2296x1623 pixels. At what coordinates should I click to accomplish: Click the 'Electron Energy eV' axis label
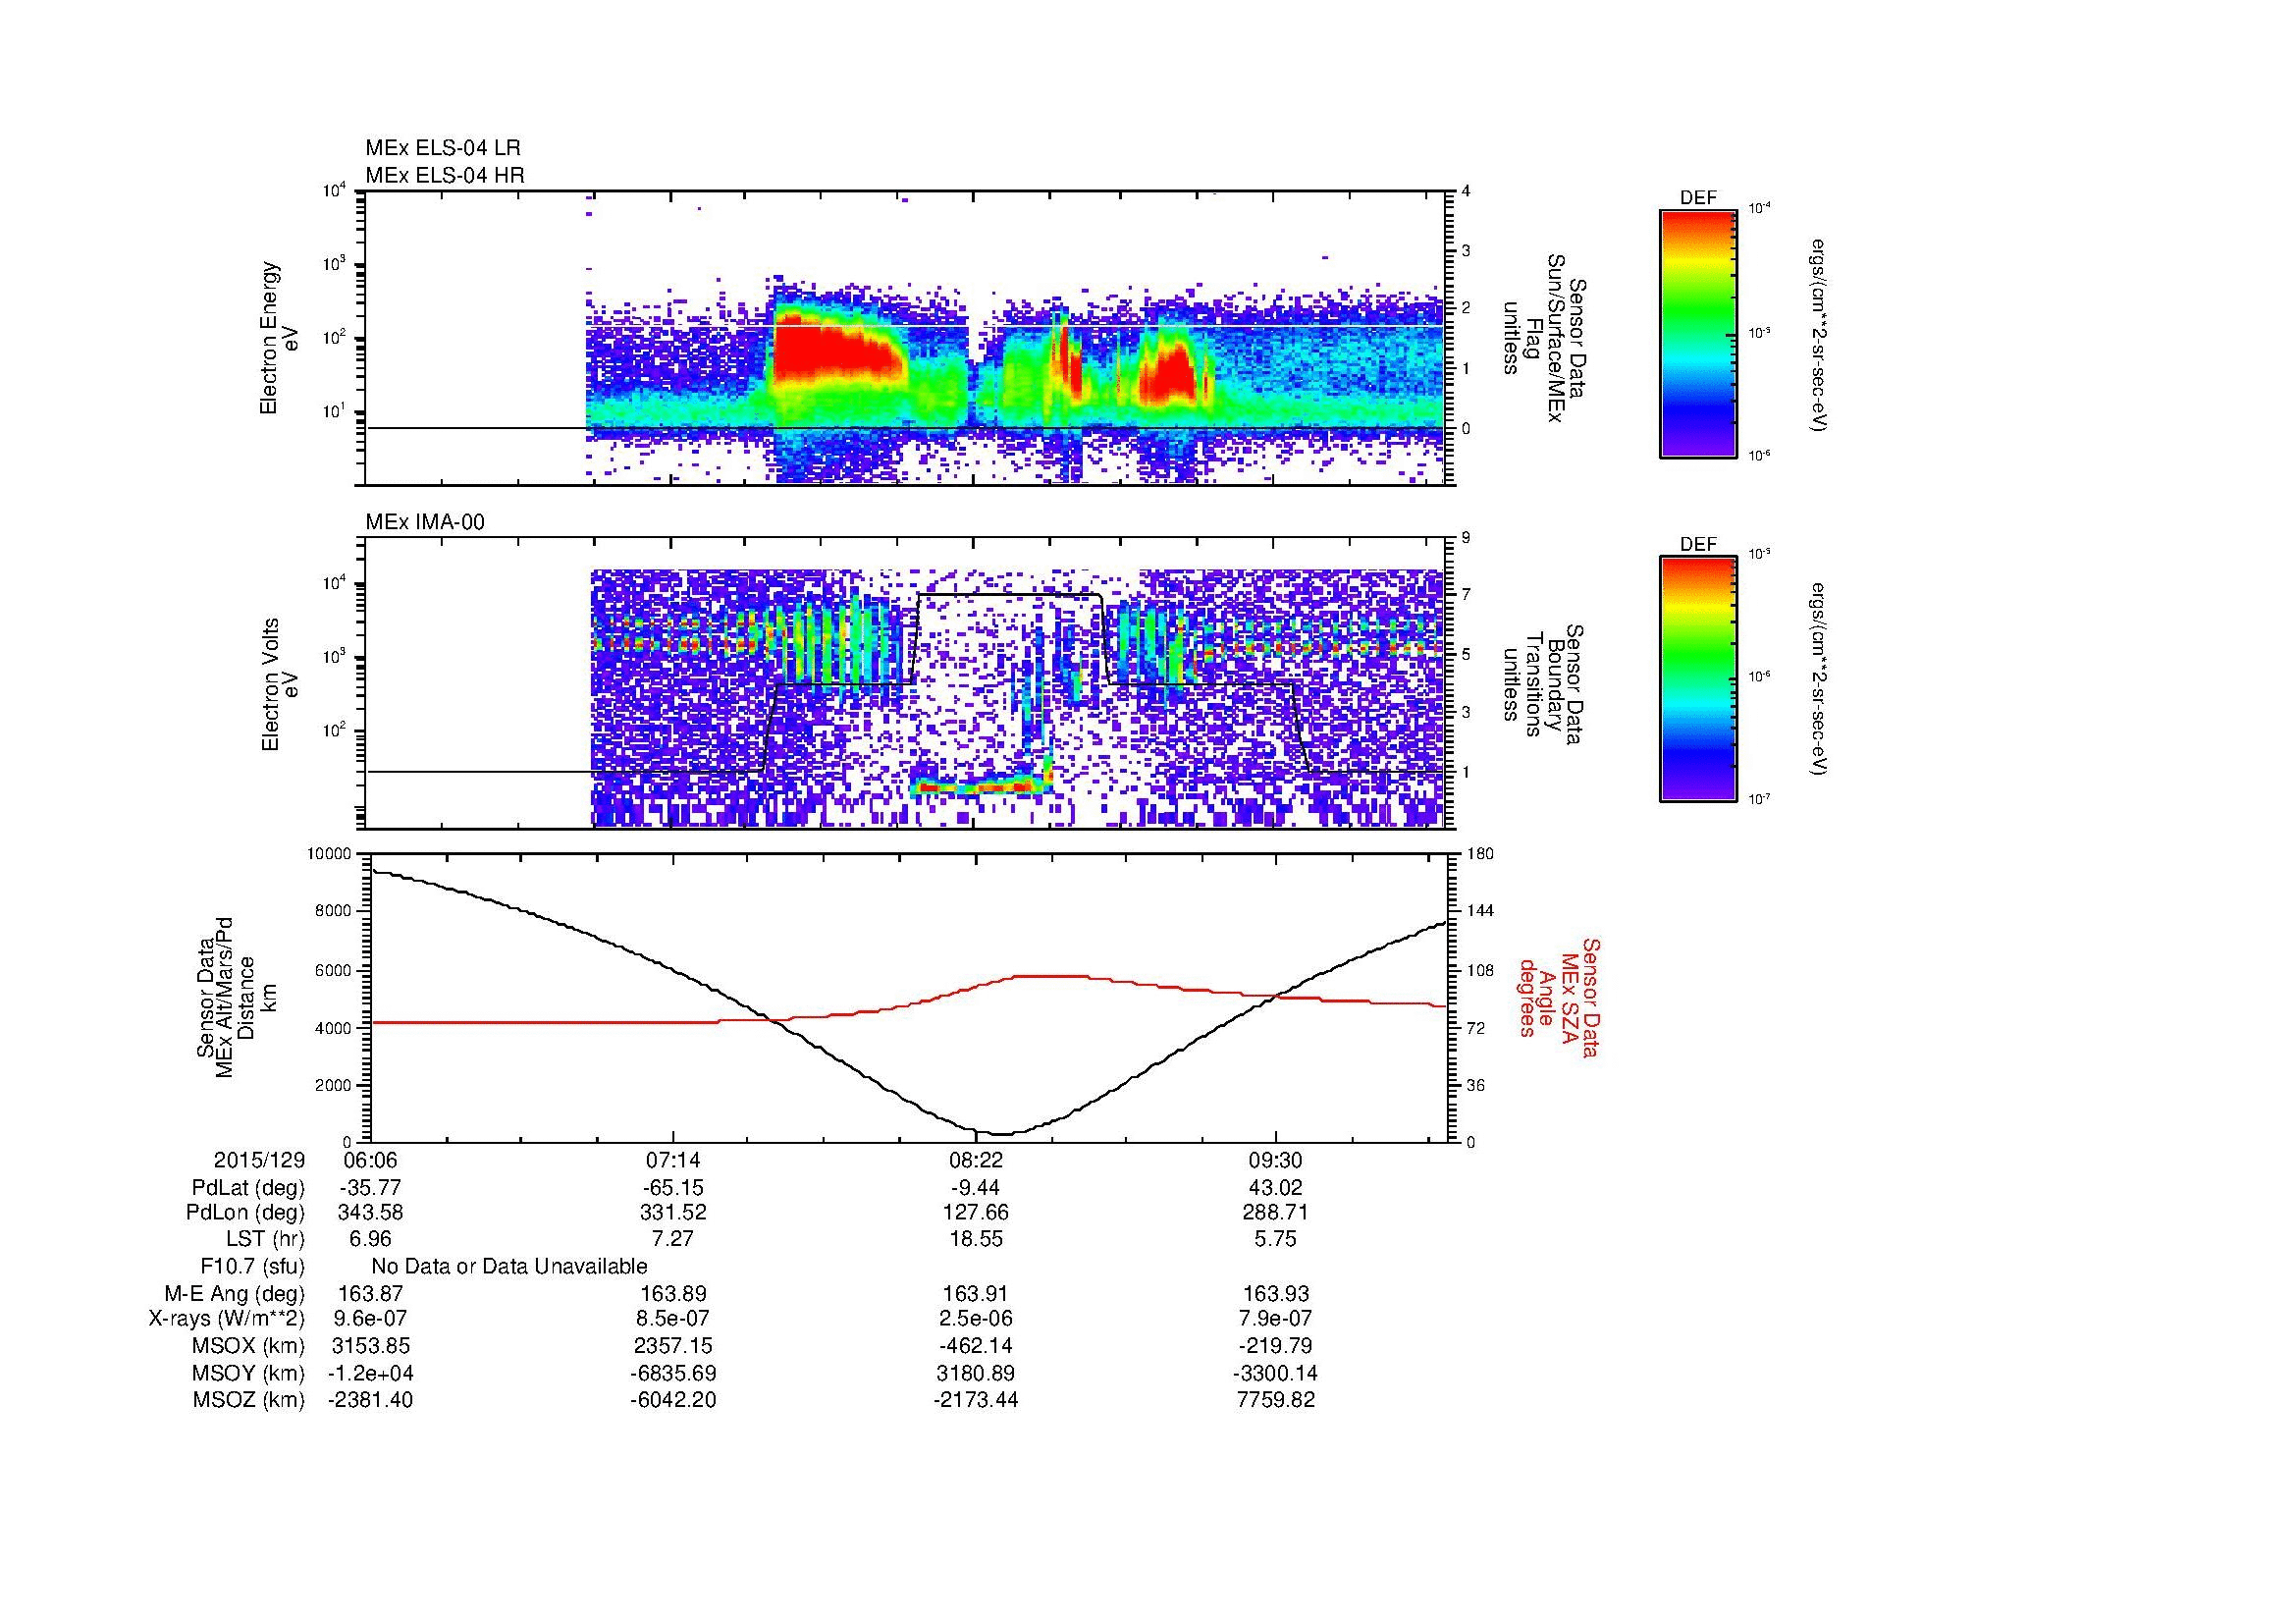[x=280, y=338]
